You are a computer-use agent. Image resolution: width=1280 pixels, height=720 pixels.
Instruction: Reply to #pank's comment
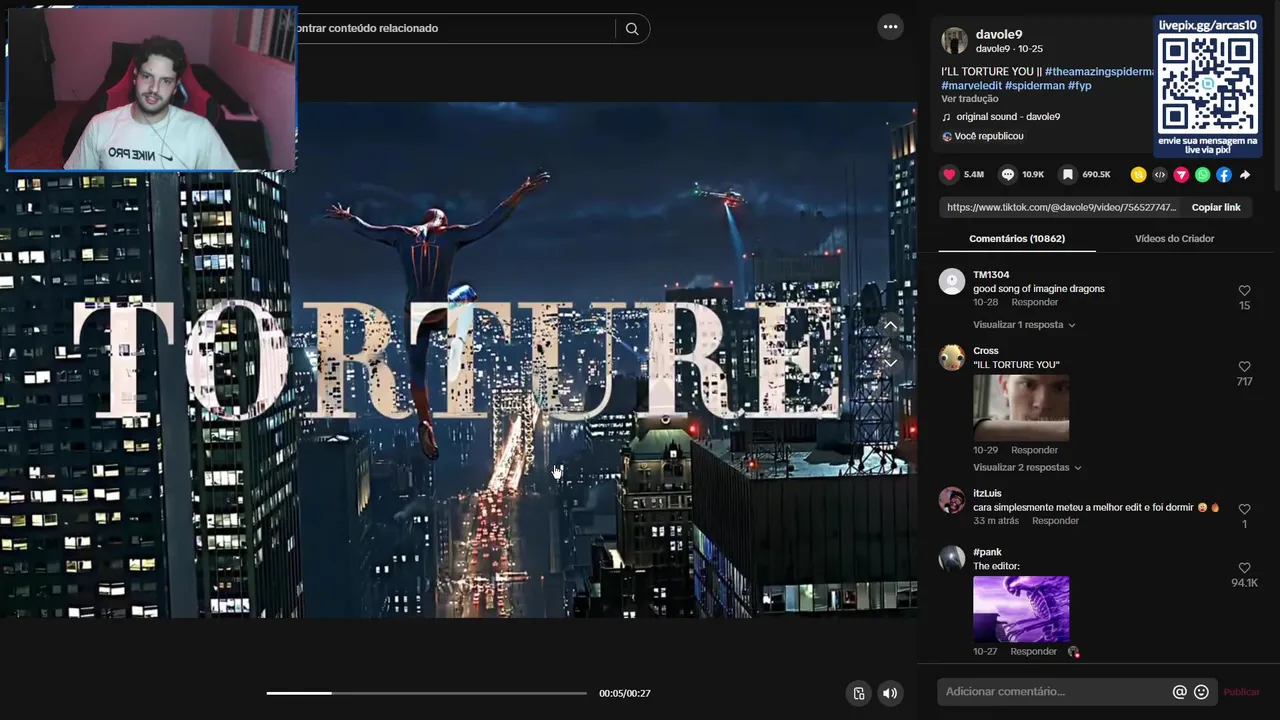click(x=1033, y=652)
